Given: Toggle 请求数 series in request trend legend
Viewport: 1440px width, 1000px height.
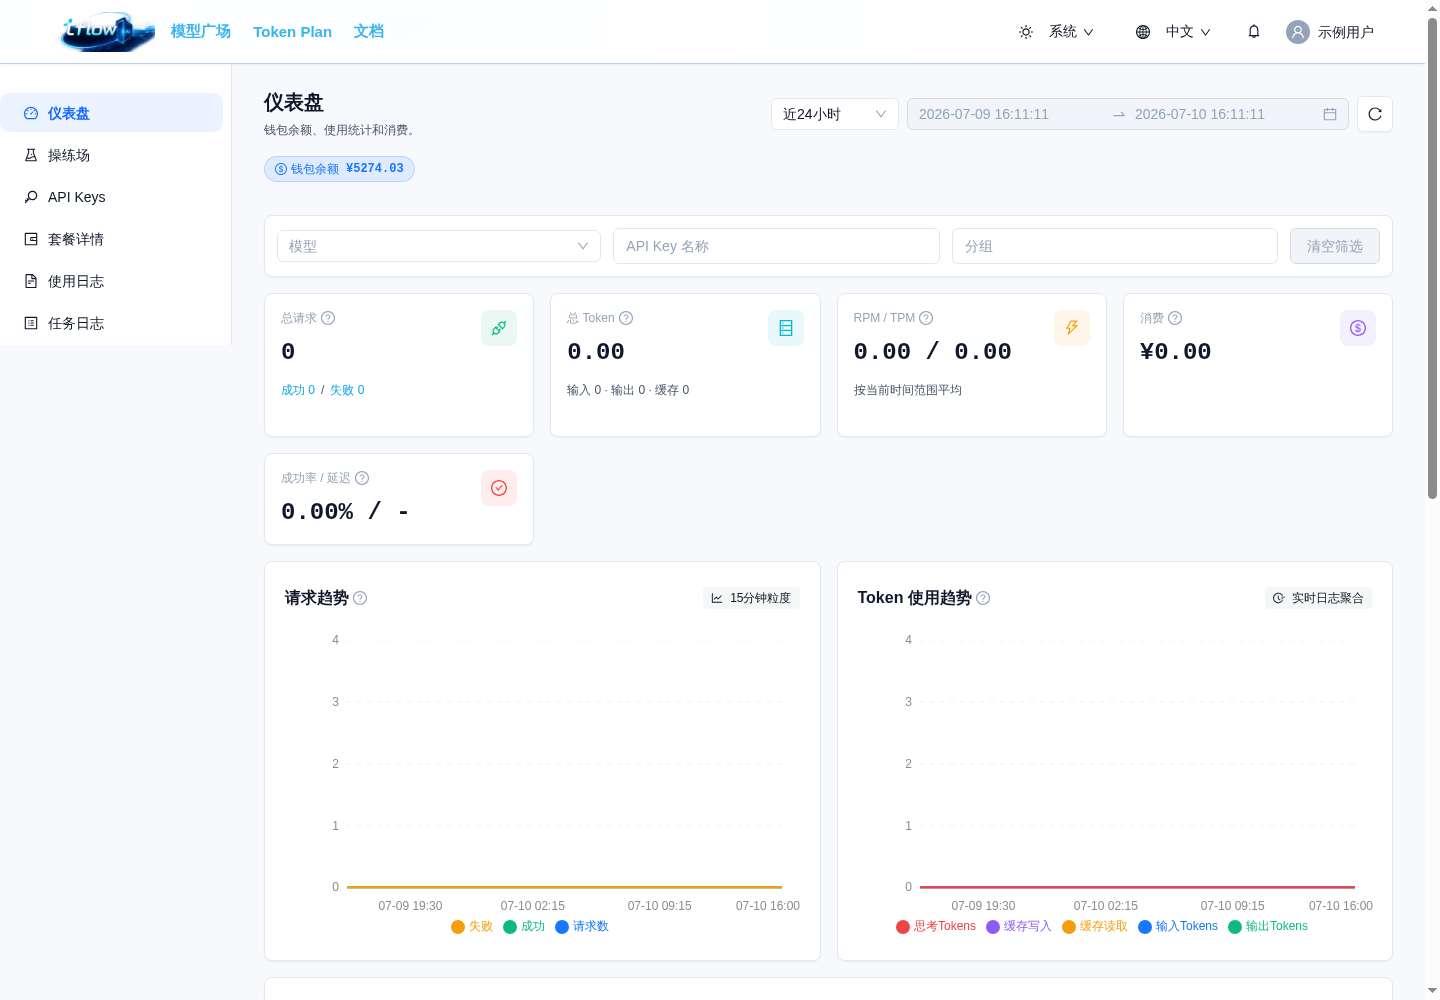Looking at the screenshot, I should (x=582, y=927).
